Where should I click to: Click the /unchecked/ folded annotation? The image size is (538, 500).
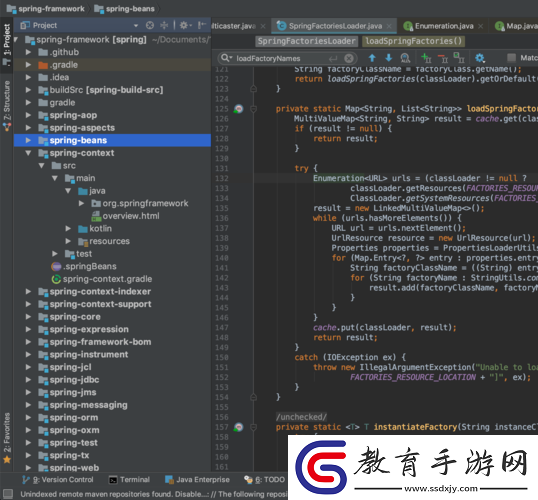coord(301,417)
